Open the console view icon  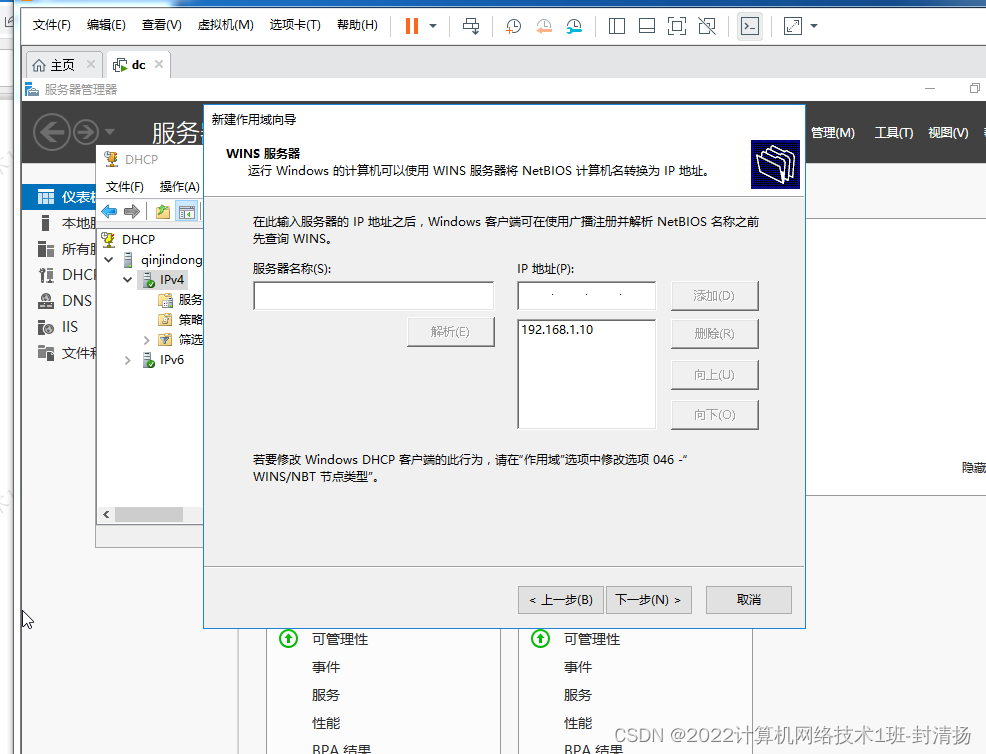pyautogui.click(x=750, y=26)
